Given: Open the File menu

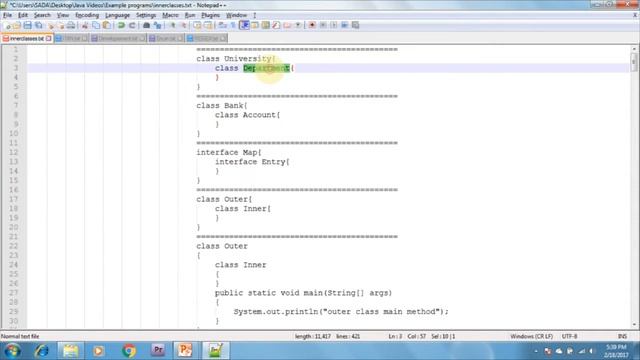Looking at the screenshot, I should point(7,15).
